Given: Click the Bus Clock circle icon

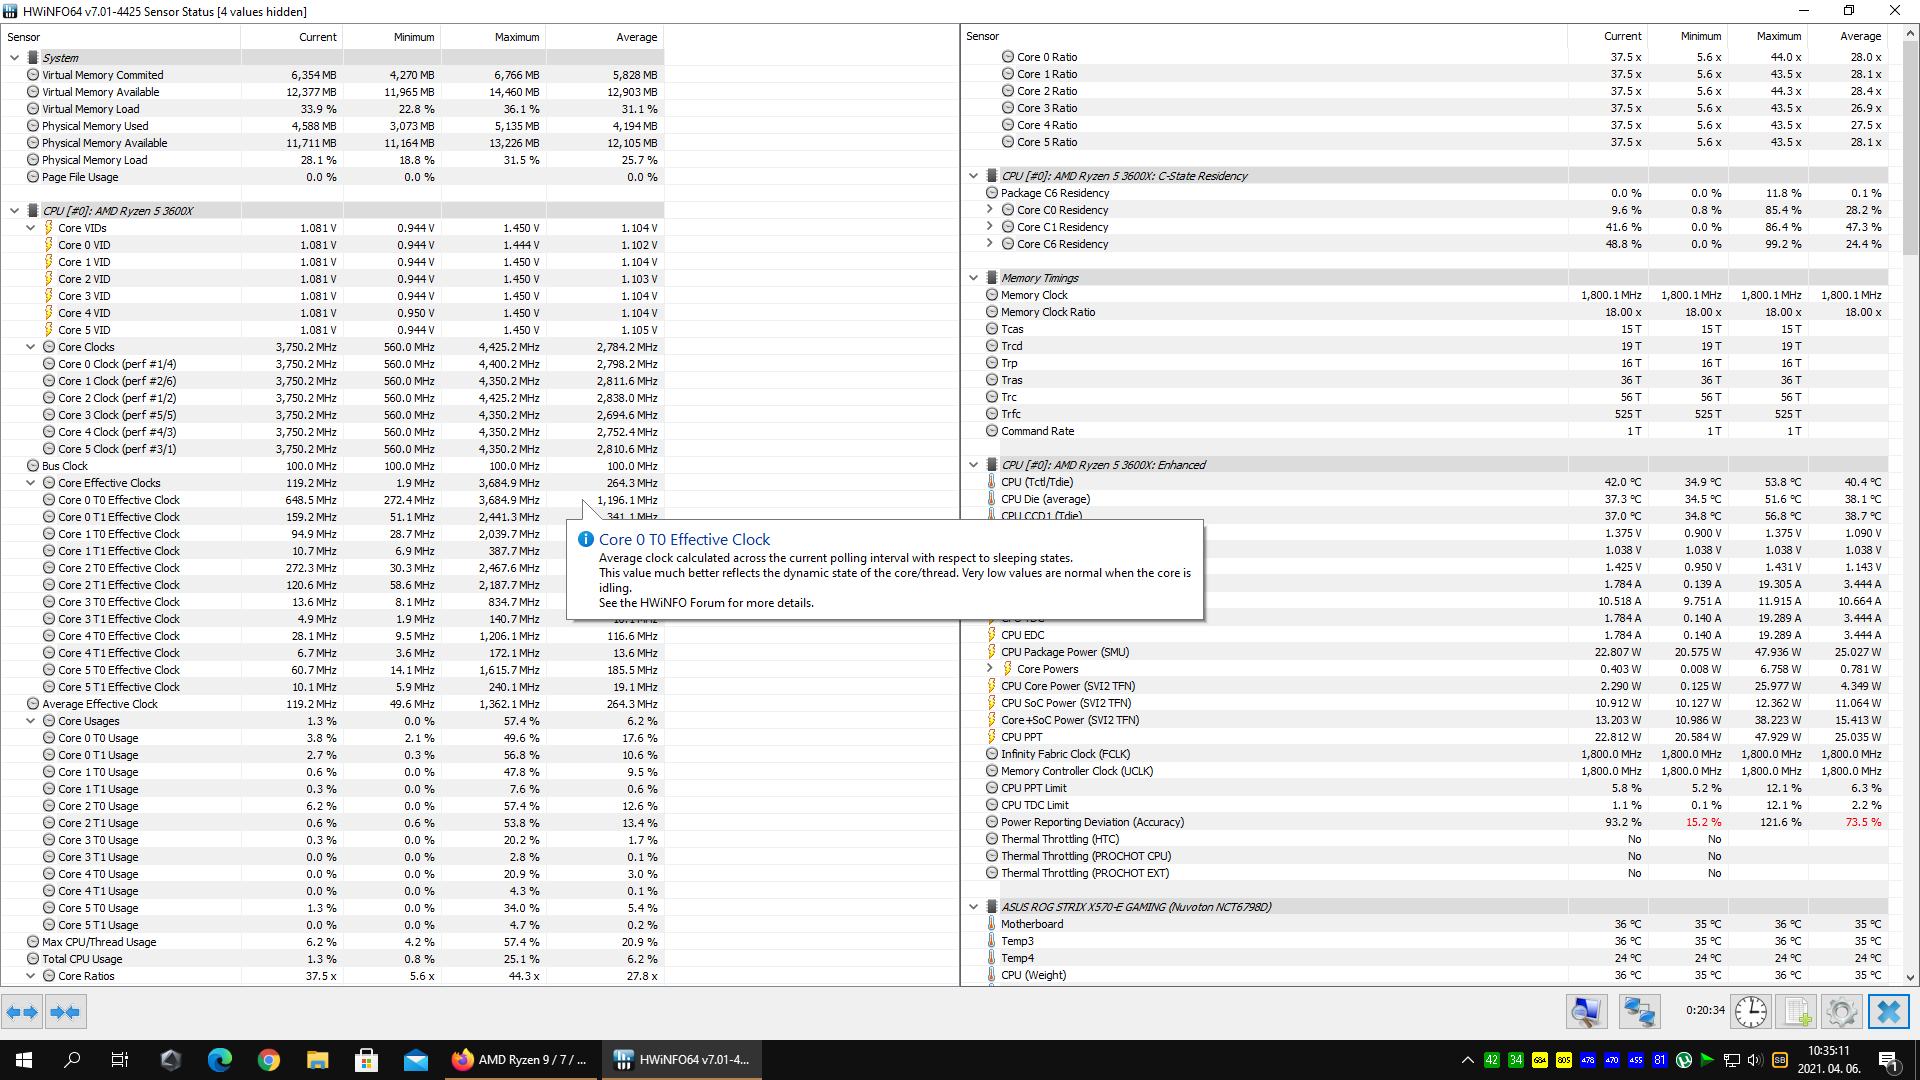Looking at the screenshot, I should pyautogui.click(x=33, y=466).
